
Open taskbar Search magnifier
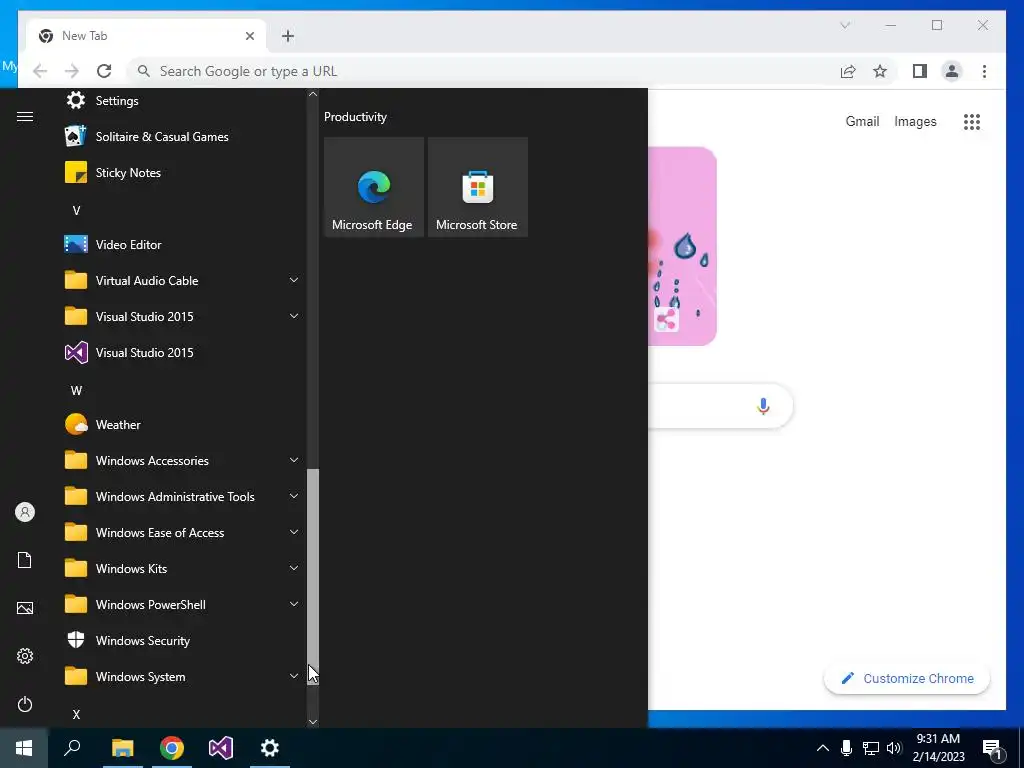pos(72,748)
